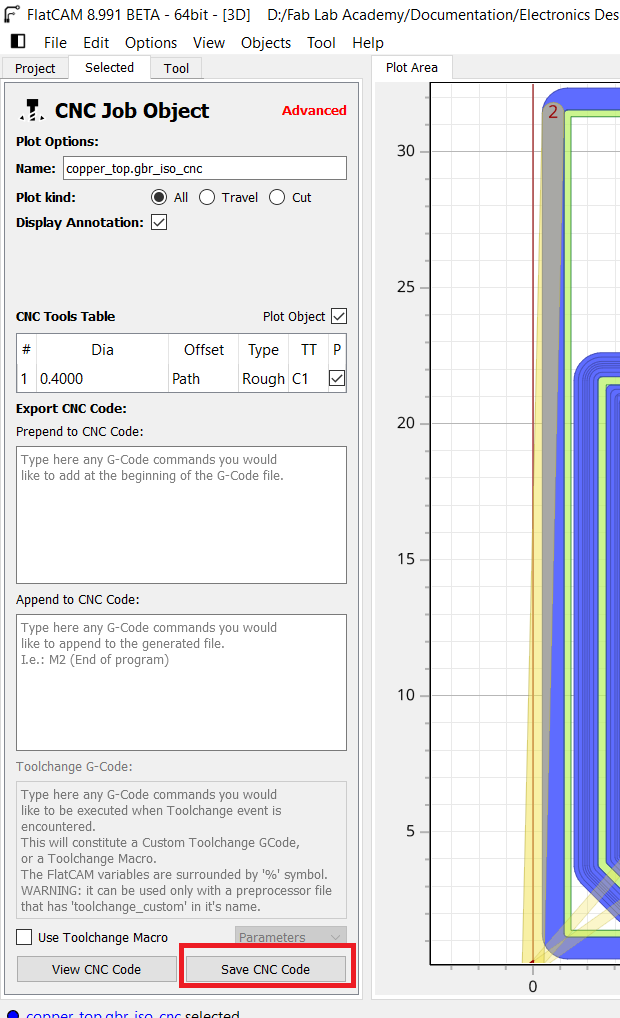Screen dimensions: 620x1018
Task: Select row number 1 in tools table
Action: (x=25, y=379)
